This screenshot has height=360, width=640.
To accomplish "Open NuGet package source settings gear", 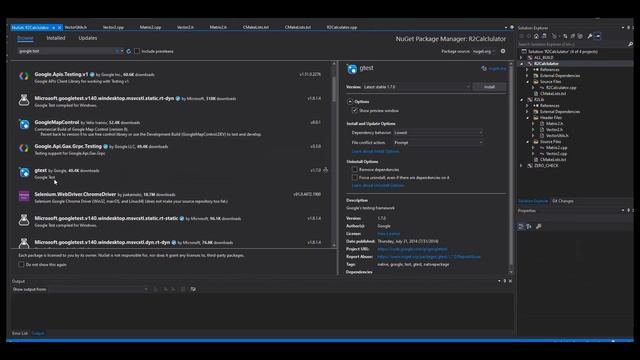I will [x=503, y=51].
